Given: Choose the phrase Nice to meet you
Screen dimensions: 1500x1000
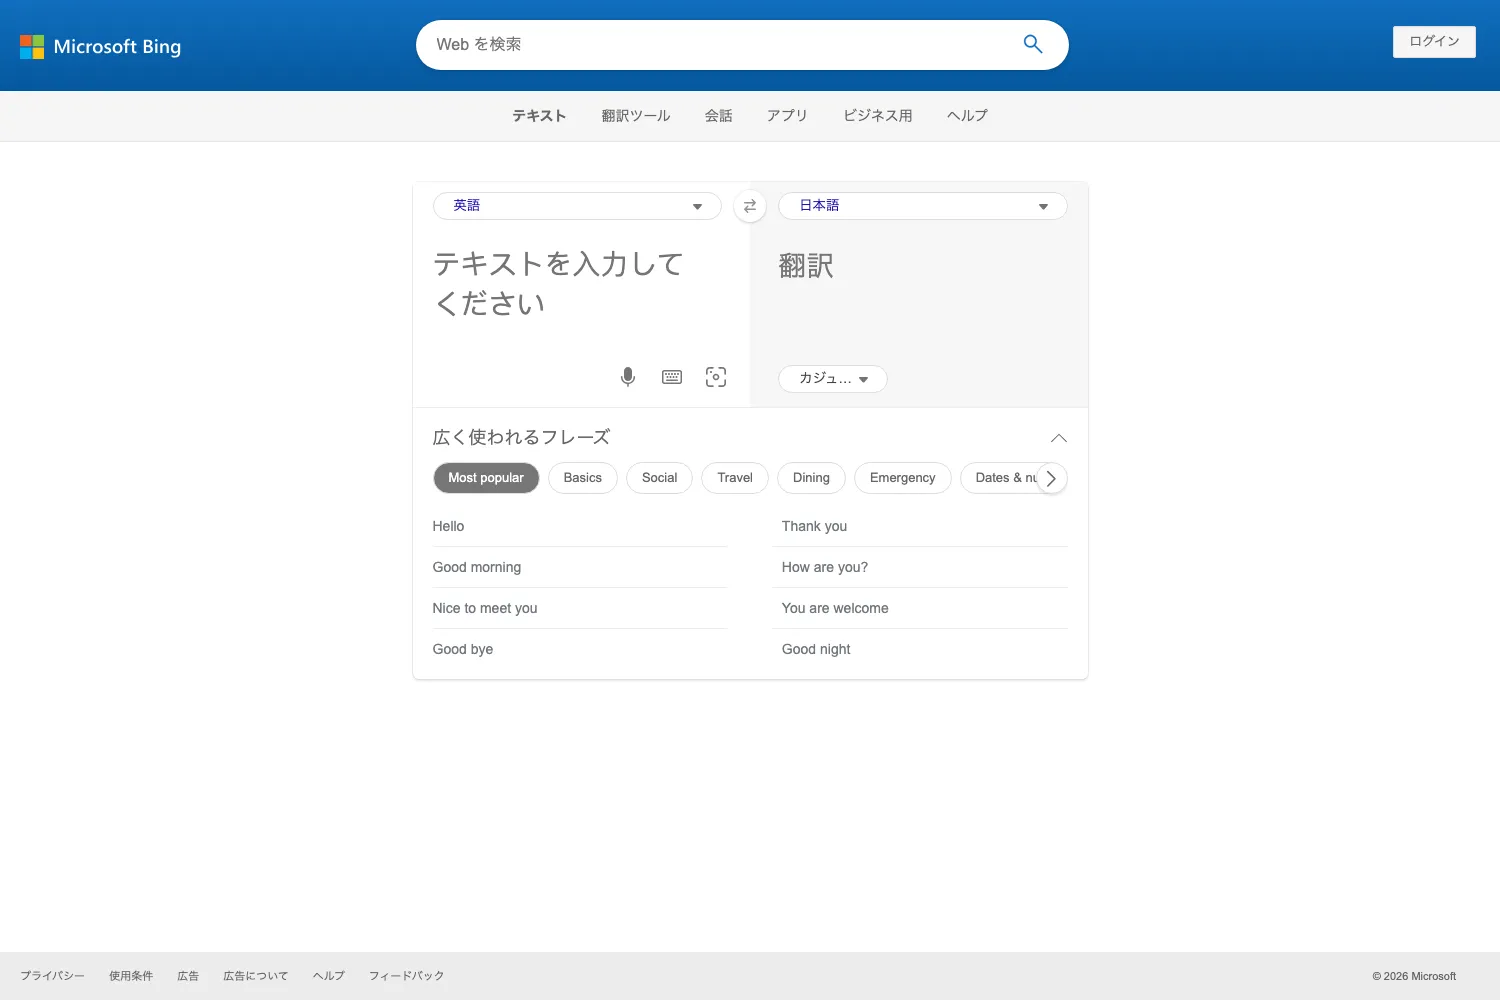Looking at the screenshot, I should coord(580,608).
